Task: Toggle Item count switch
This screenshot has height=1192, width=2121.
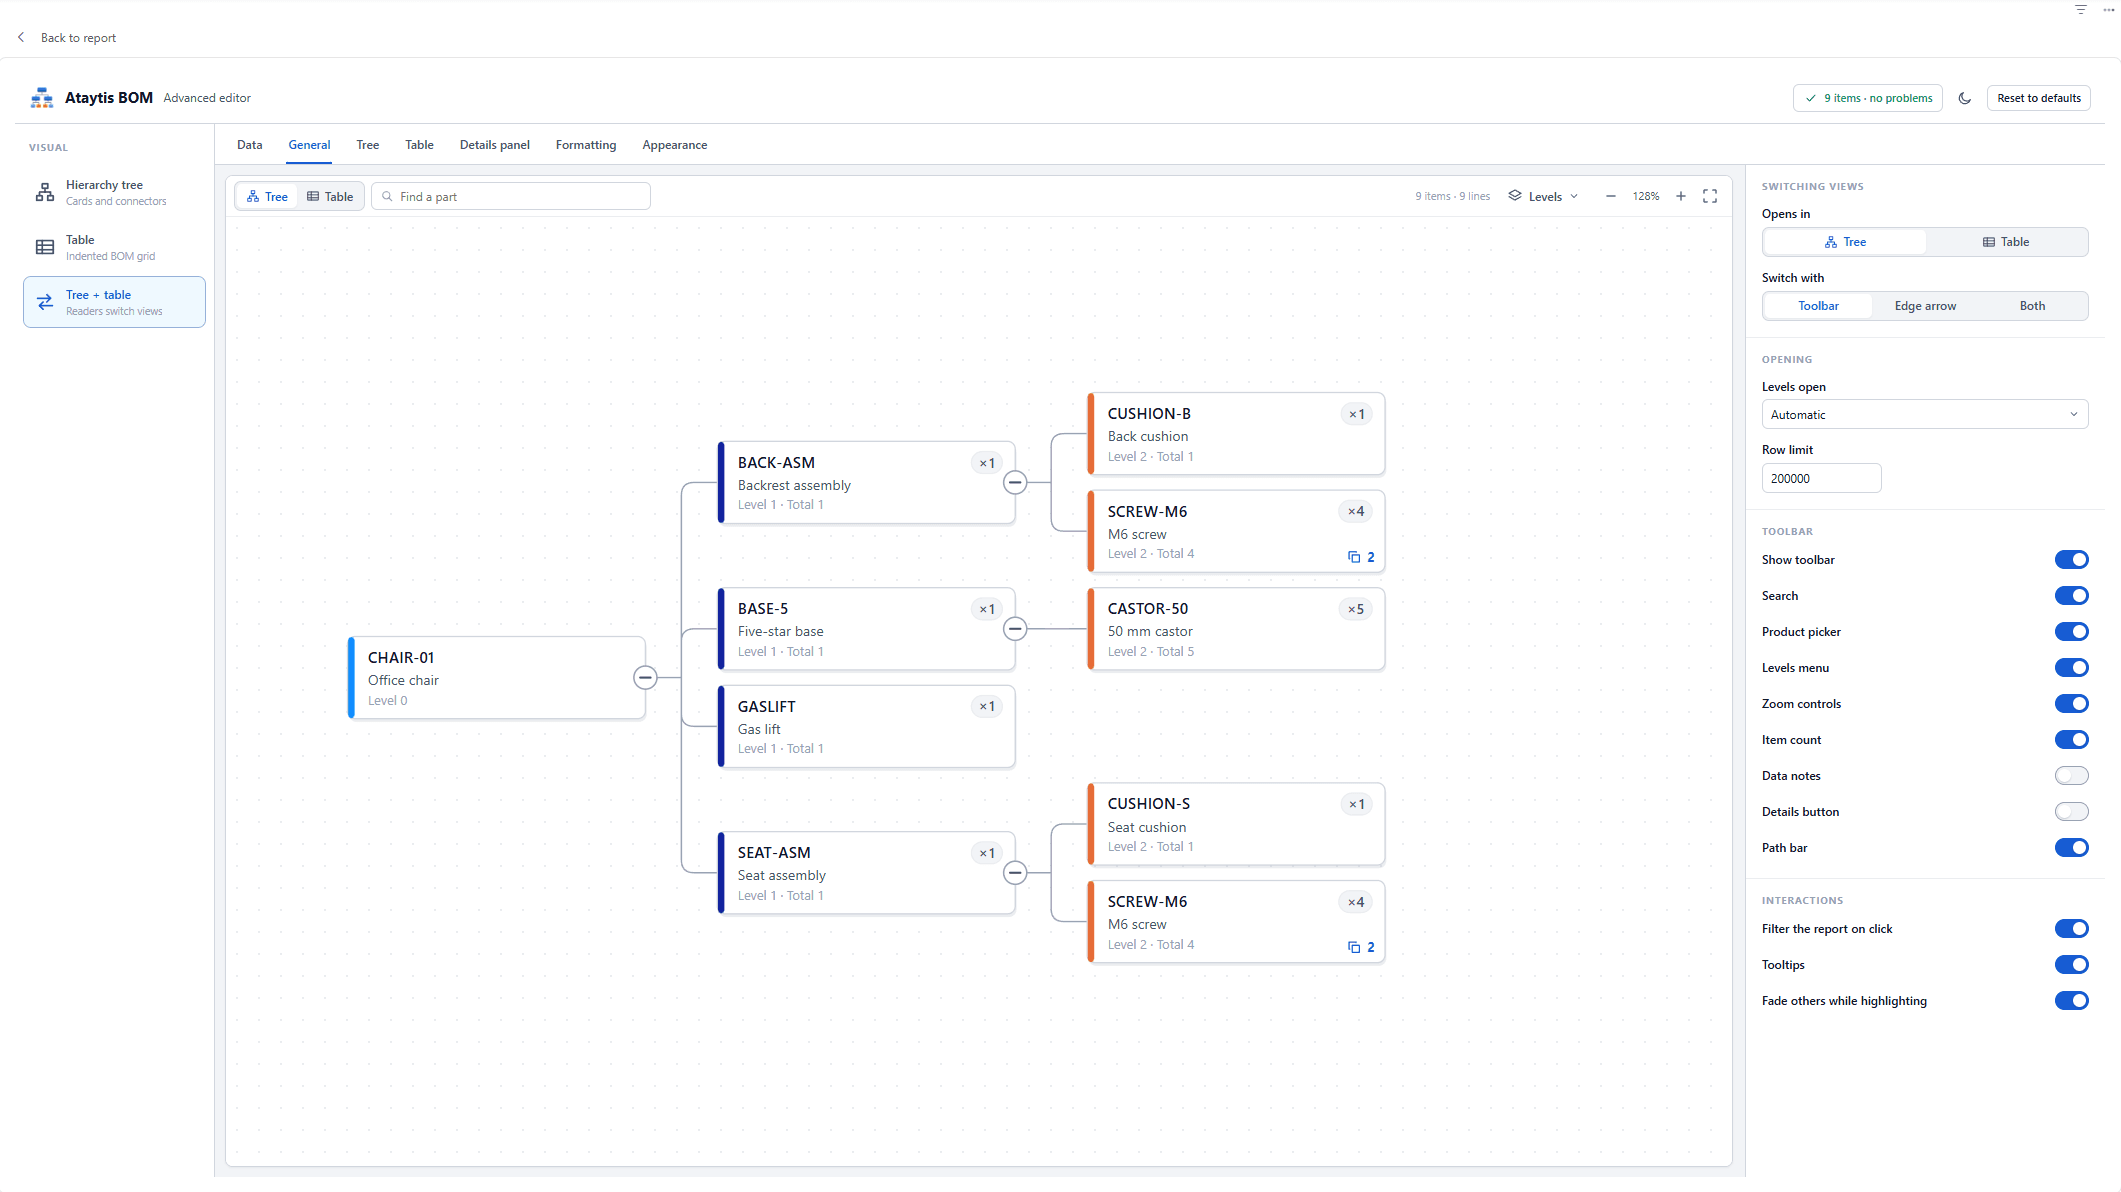Action: click(2072, 740)
